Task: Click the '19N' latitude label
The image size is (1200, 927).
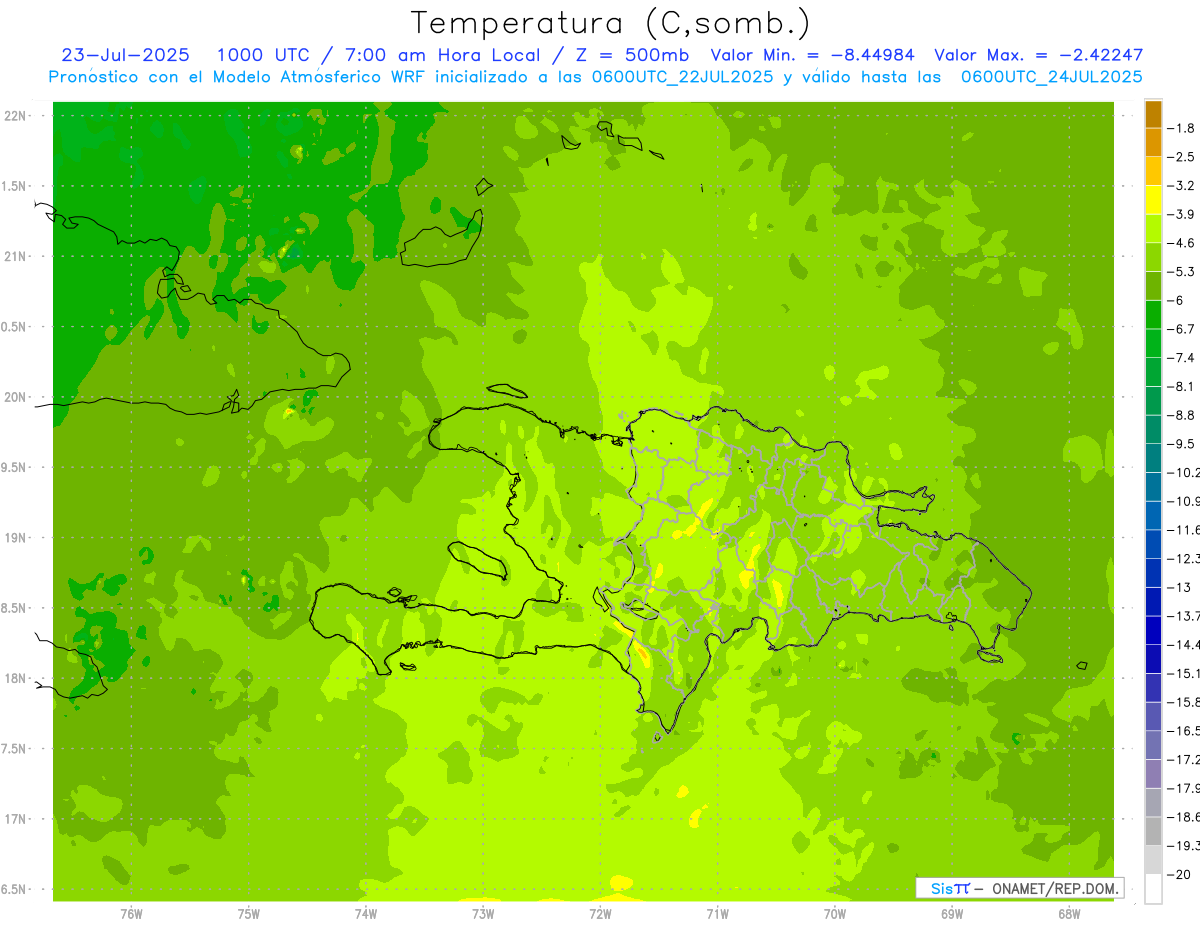Action: 15,538
